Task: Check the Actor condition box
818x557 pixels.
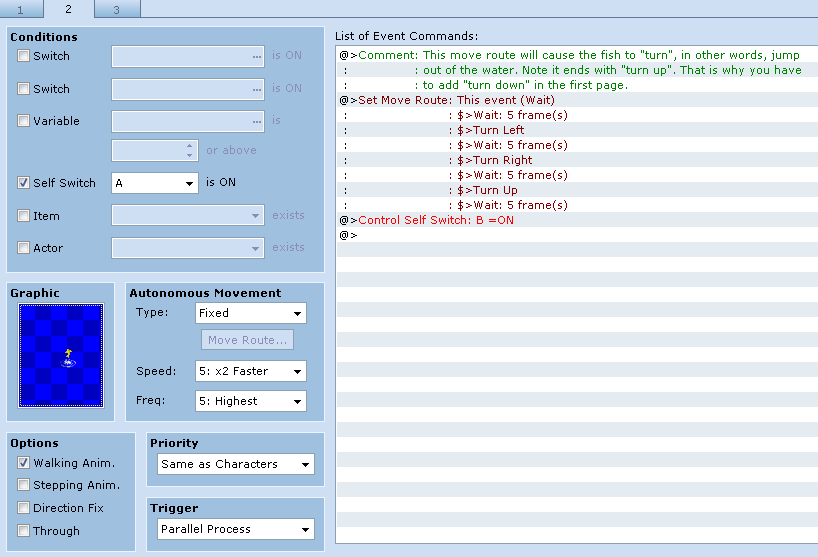Action: tap(23, 248)
